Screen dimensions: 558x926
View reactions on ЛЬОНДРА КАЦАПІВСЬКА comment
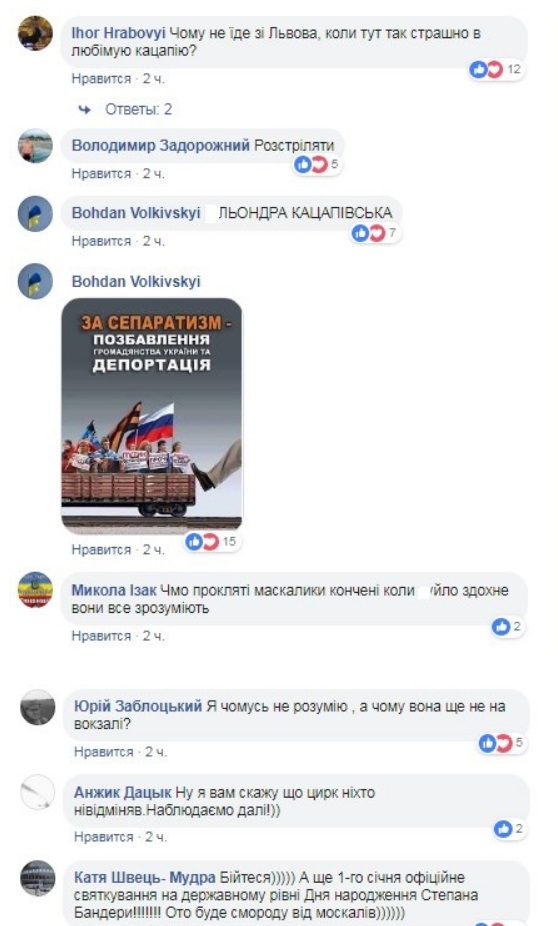click(x=376, y=233)
